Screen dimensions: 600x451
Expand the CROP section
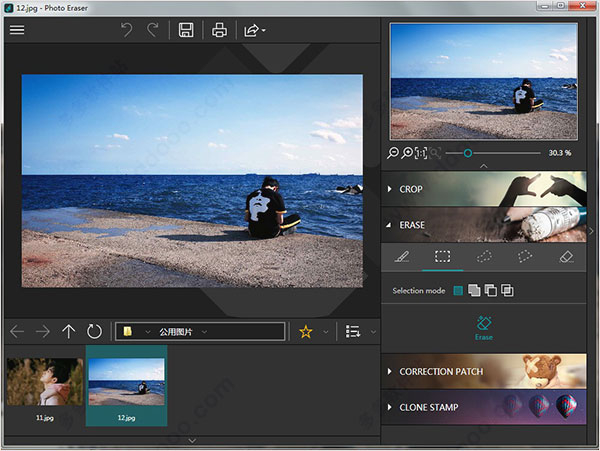pos(484,189)
